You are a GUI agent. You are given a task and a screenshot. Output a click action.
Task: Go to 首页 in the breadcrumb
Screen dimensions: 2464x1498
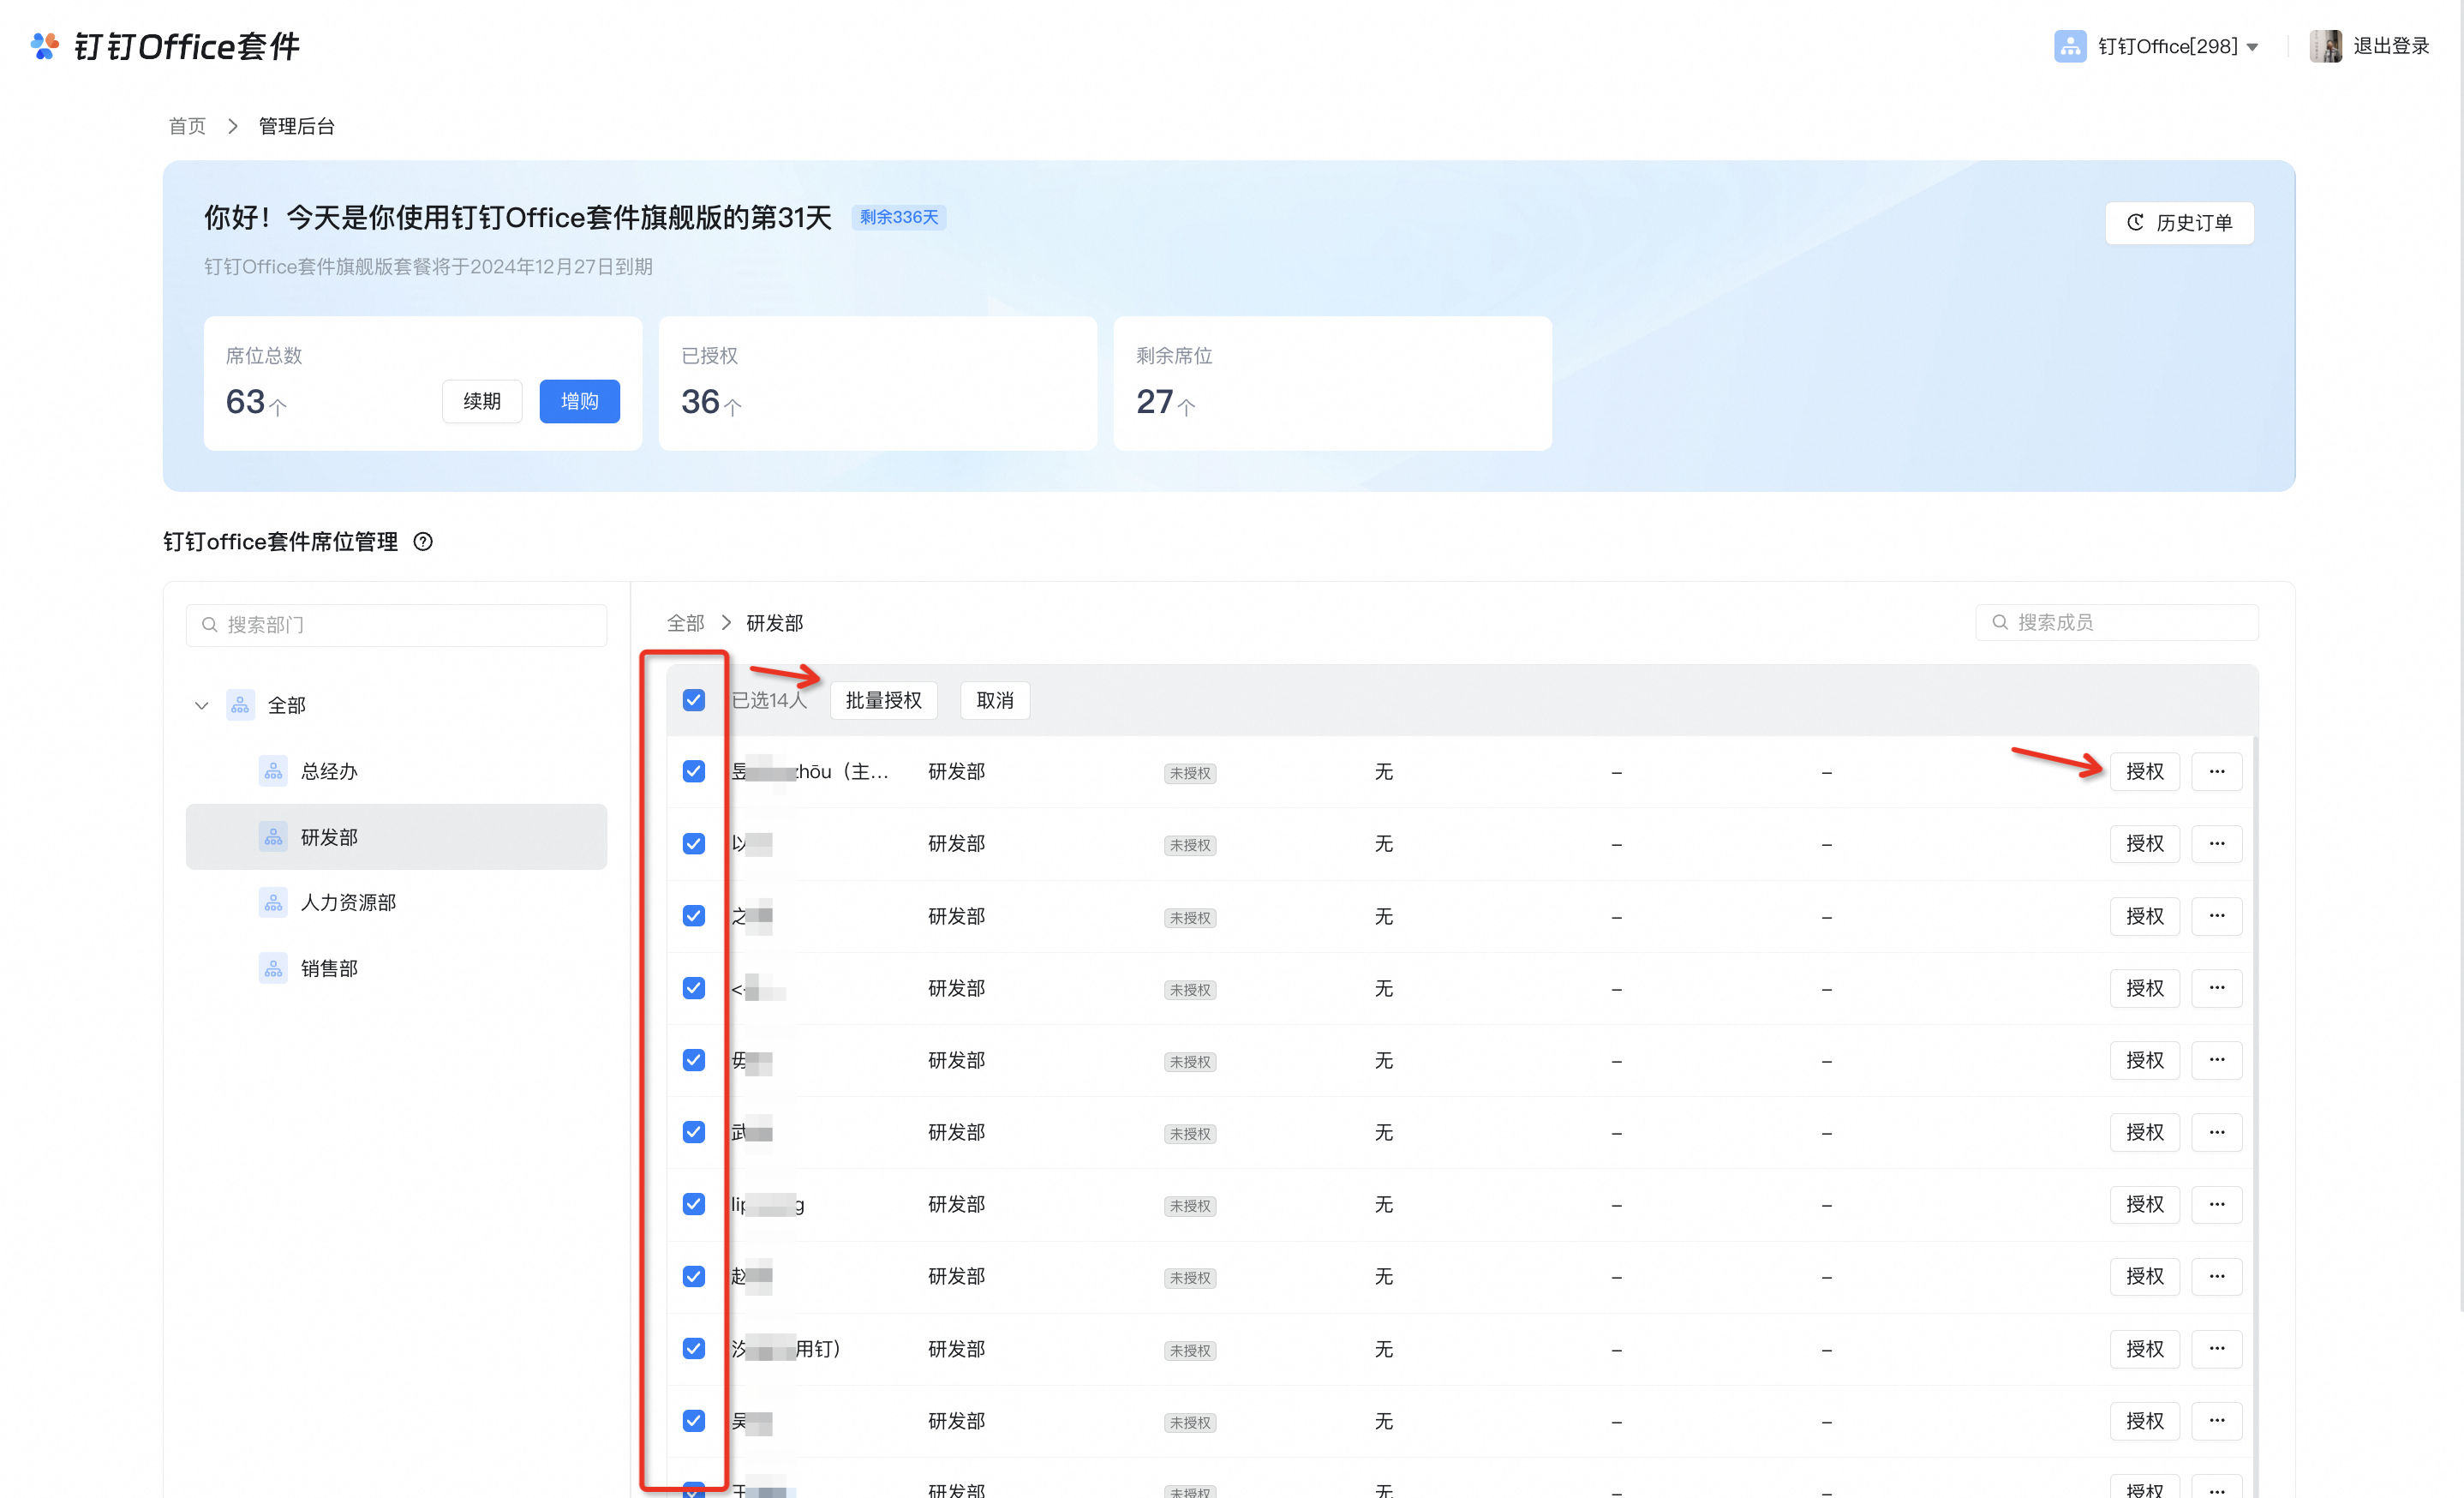coord(187,126)
